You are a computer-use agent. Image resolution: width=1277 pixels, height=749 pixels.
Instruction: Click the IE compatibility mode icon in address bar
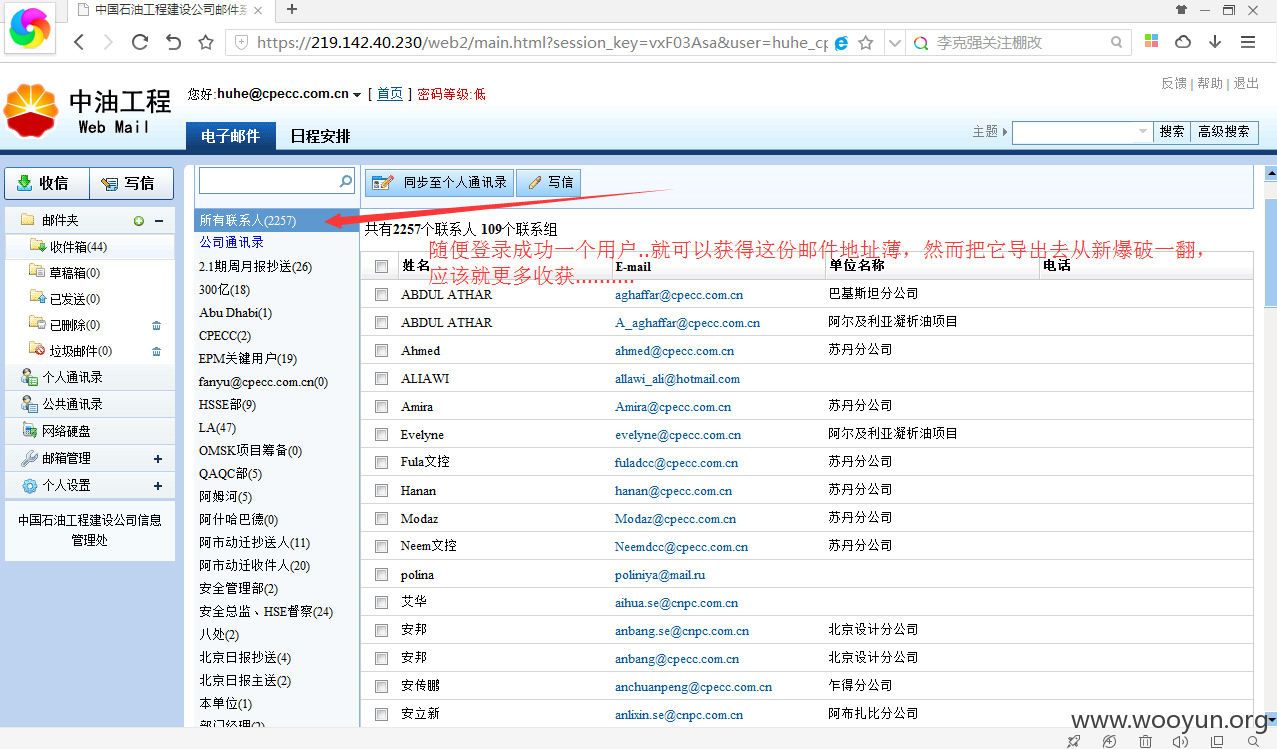coord(841,43)
